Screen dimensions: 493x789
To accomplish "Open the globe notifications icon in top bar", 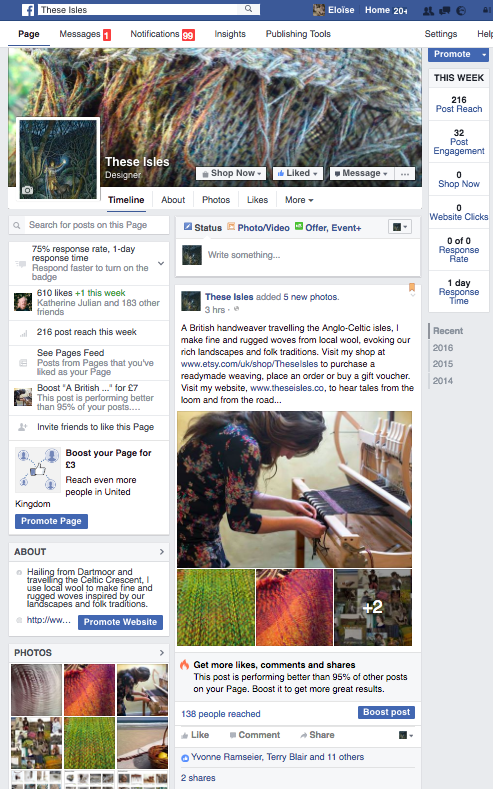I will tap(460, 11).
